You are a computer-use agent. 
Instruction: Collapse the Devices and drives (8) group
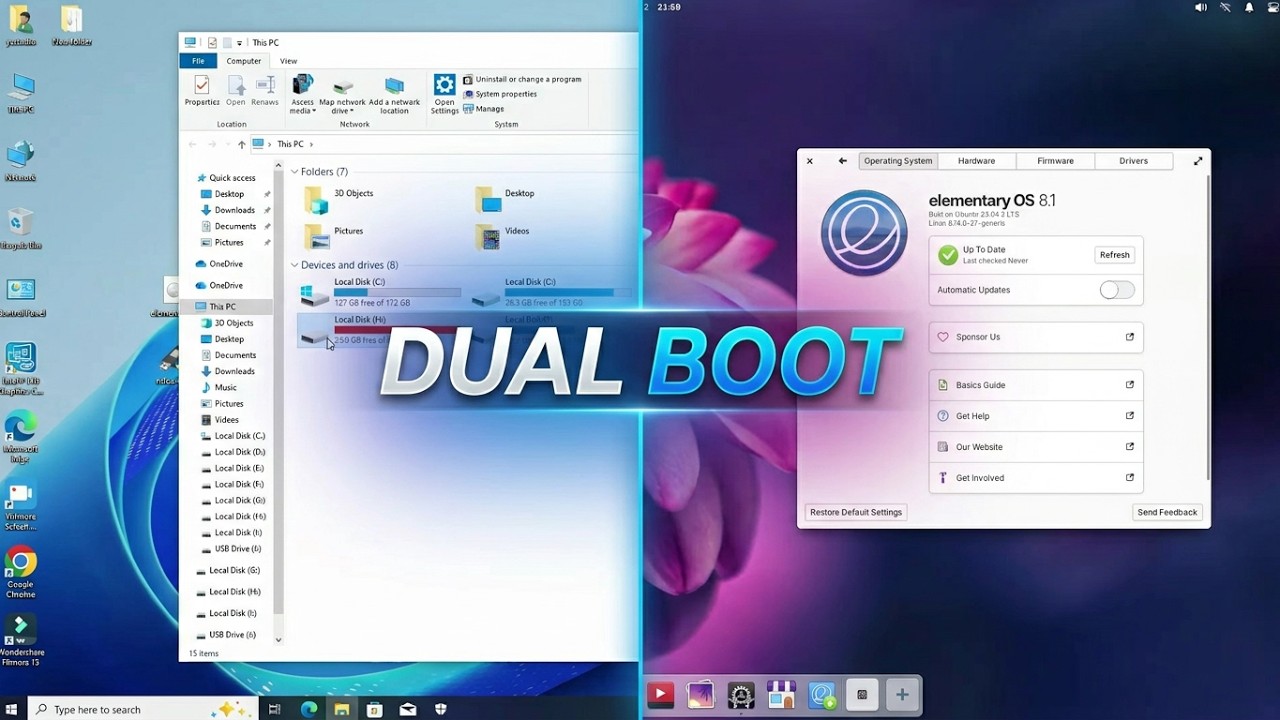pyautogui.click(x=295, y=265)
